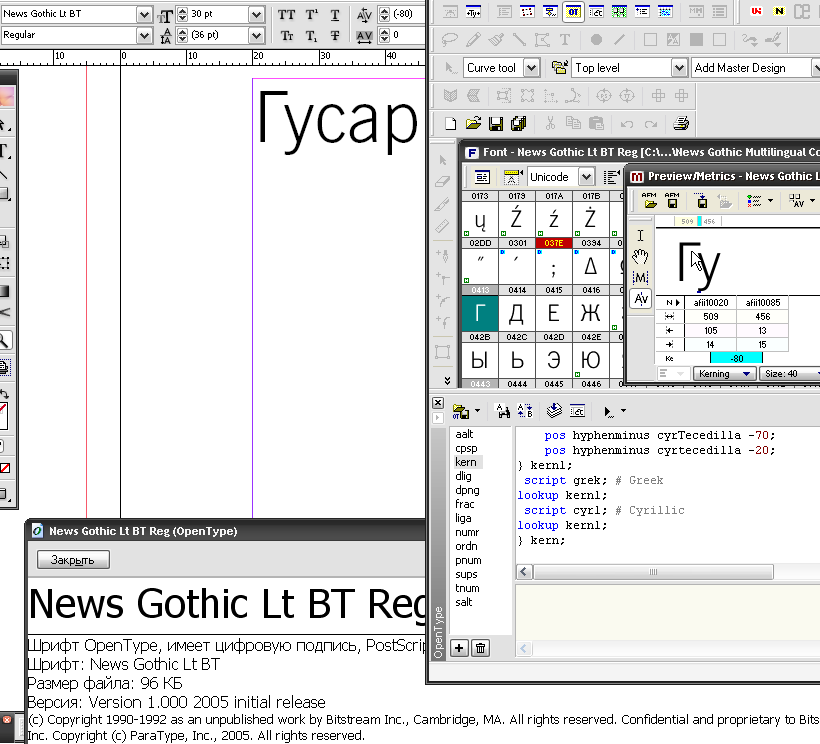
Task: Click the Закрыть button in font viewer
Action: pos(73,560)
